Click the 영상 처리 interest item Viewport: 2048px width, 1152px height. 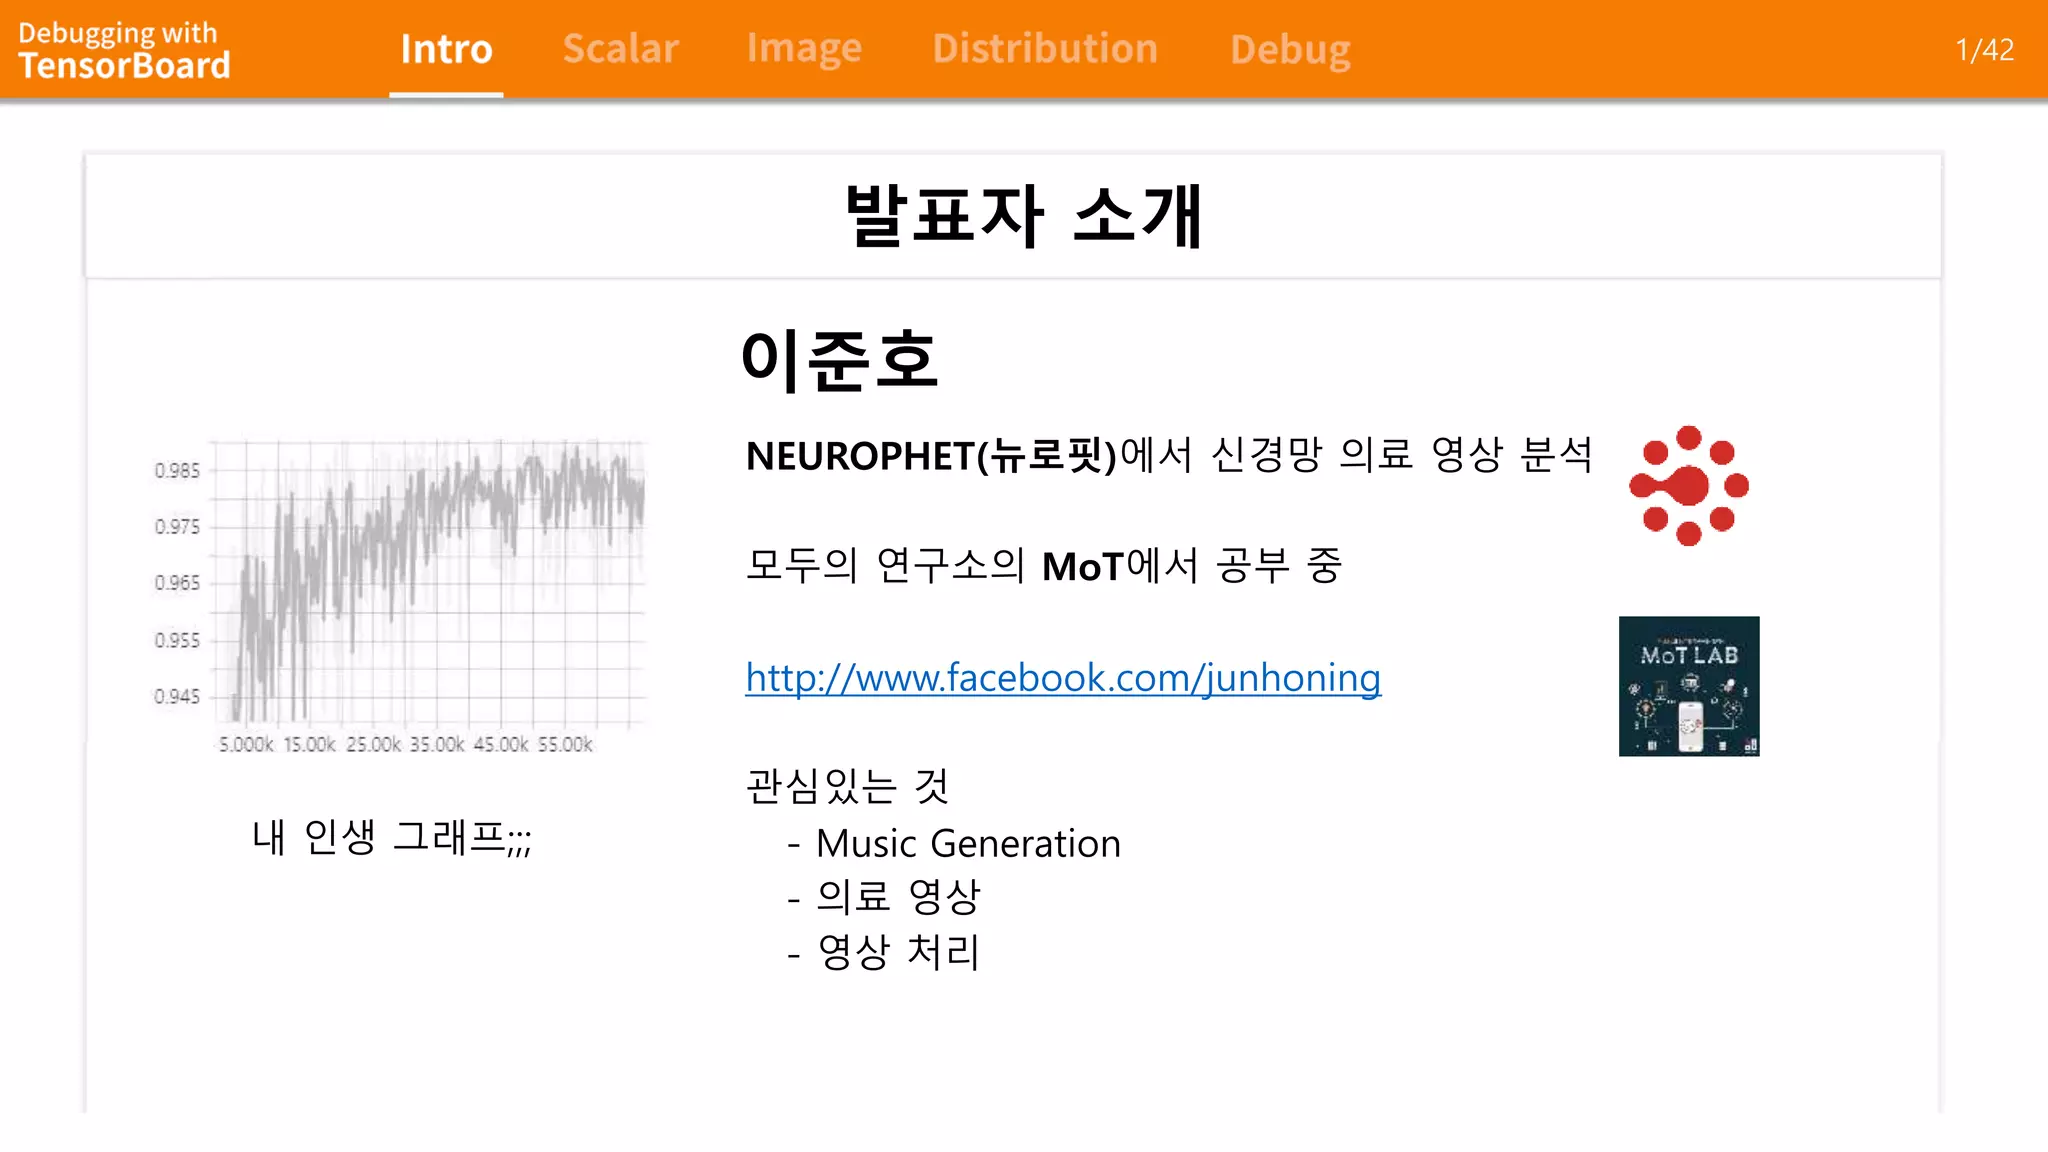pos(897,951)
